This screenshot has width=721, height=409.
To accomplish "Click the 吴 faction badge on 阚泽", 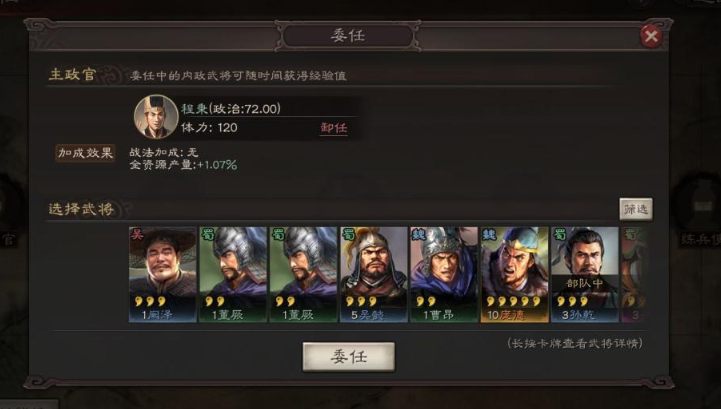I will point(137,235).
